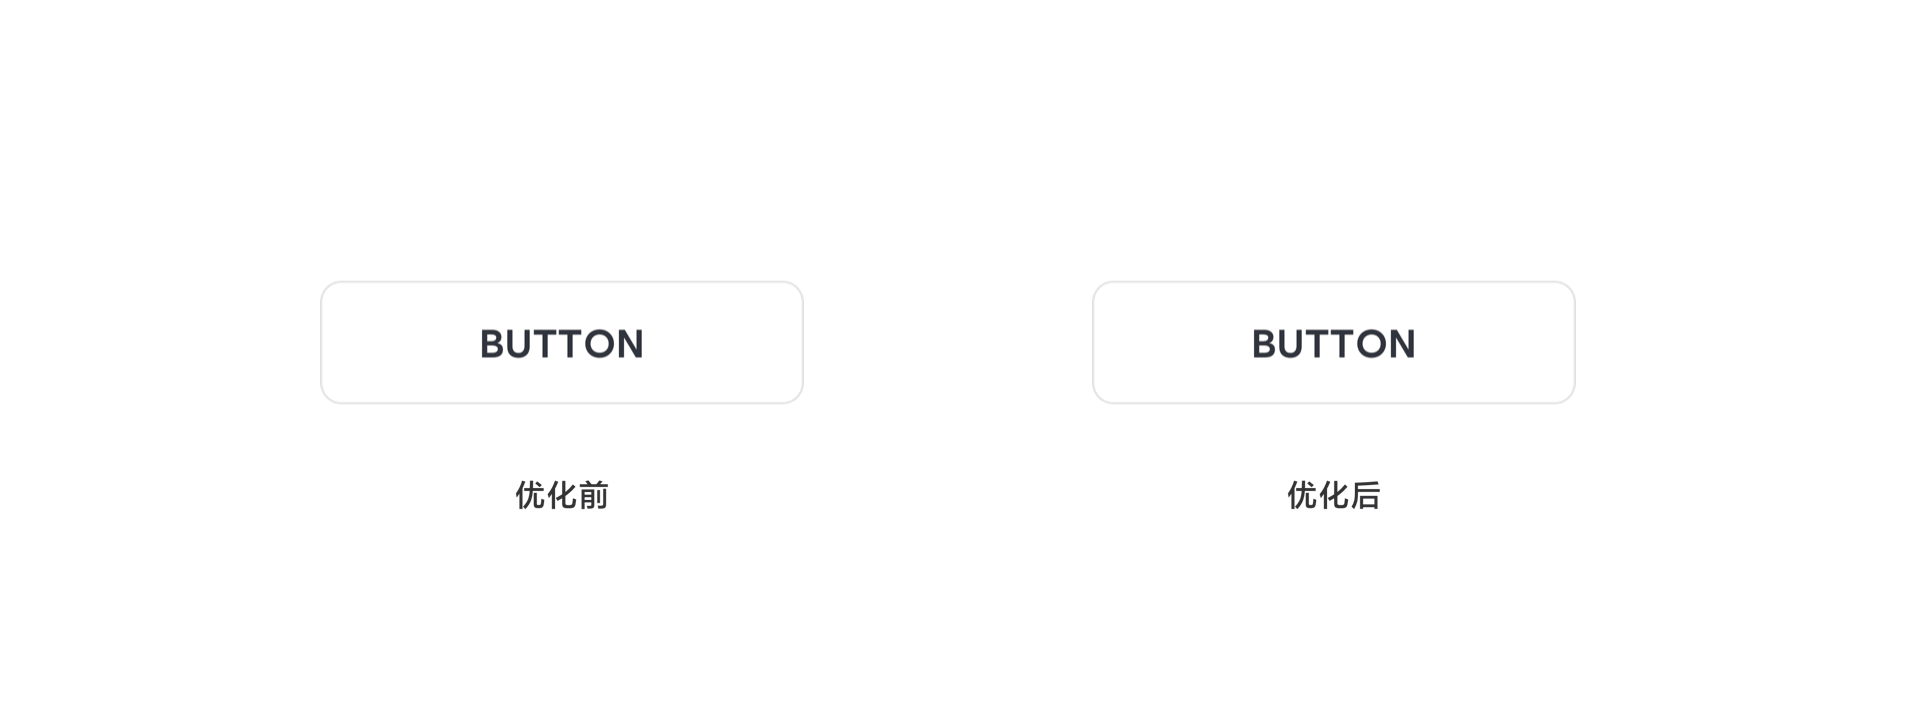Viewport: 1920px width, 720px height.
Task: Choose the left-side rounded BUTTON
Action: (561, 343)
